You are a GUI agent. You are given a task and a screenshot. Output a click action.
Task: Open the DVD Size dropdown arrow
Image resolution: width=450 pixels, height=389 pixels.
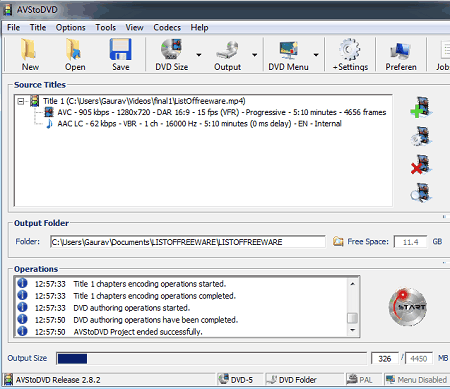[x=199, y=55]
